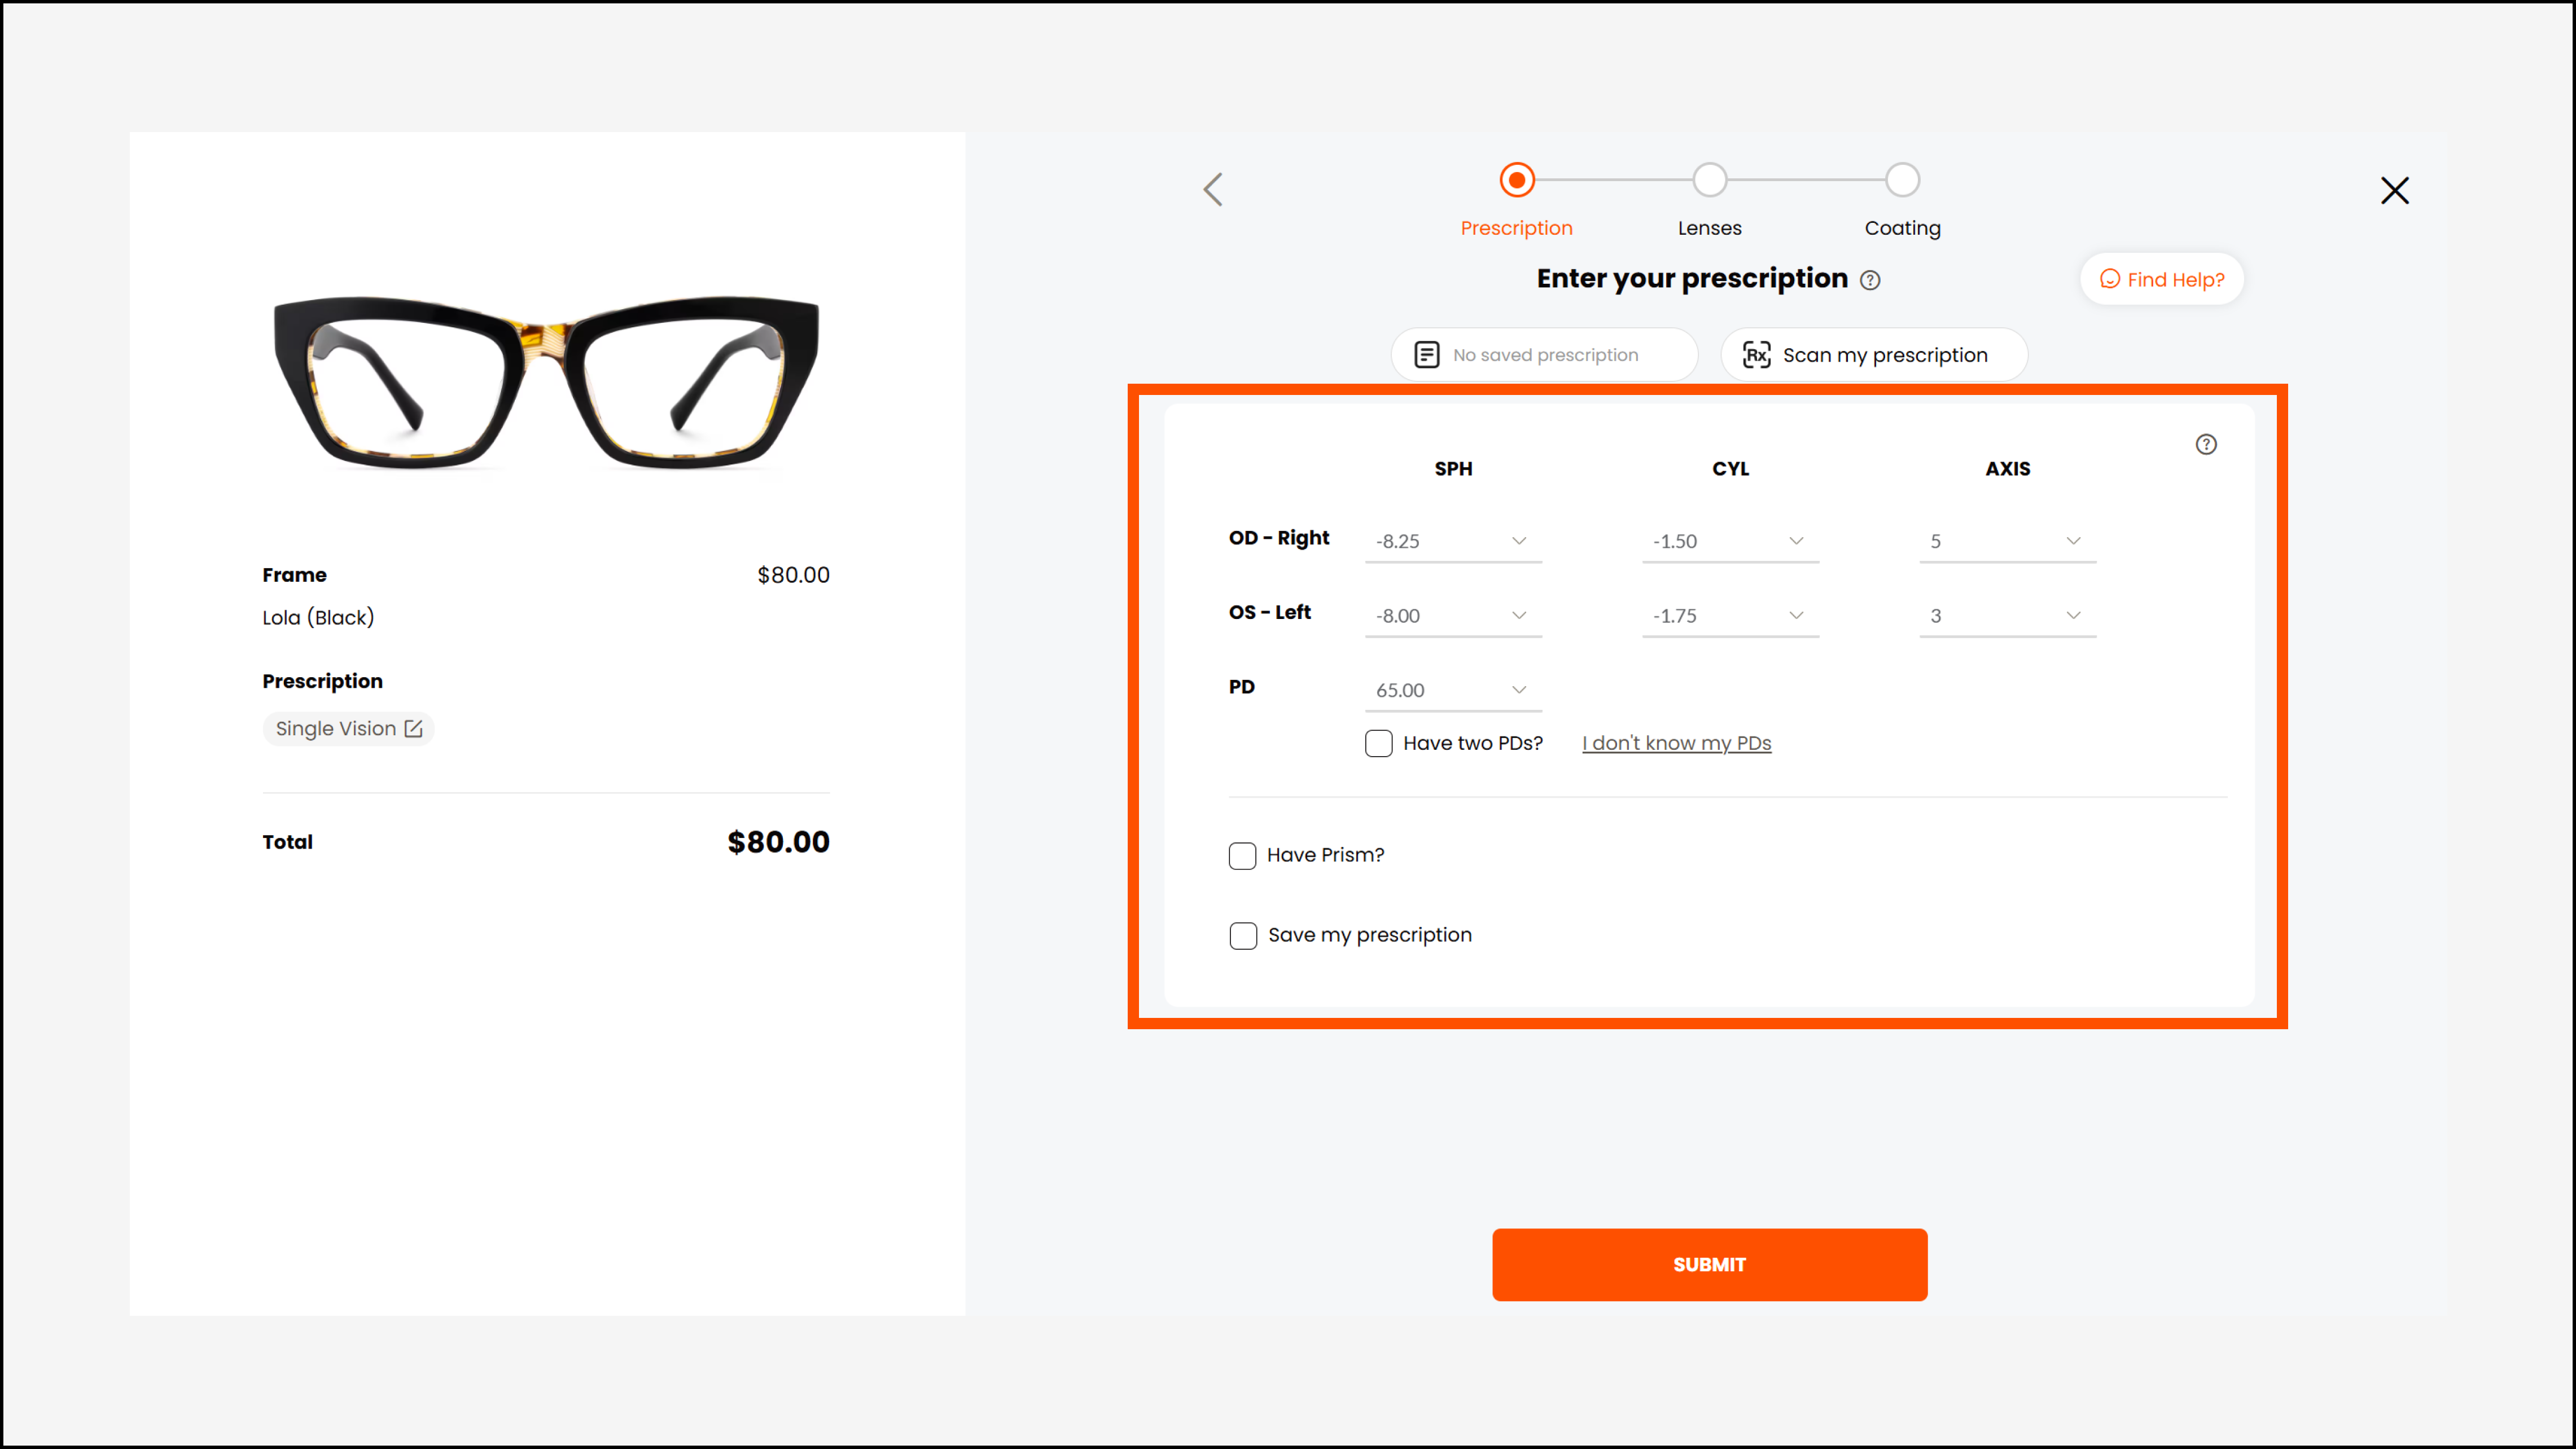Go to the Lenses step
The height and width of the screenshot is (1449, 2576).
pyautogui.click(x=1709, y=181)
